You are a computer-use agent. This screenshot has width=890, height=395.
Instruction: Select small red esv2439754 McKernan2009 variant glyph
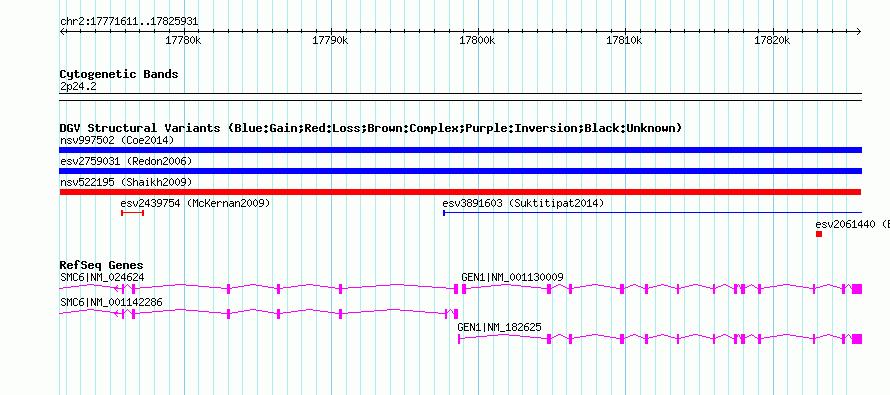(x=133, y=213)
